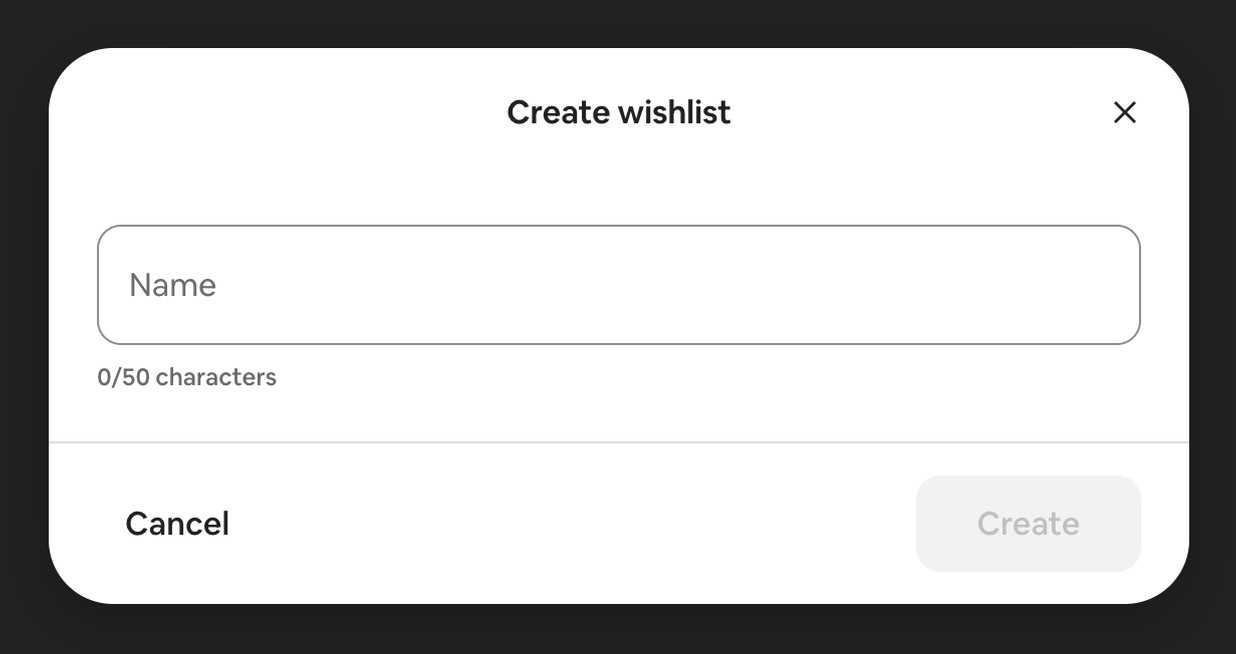Click the dark area below the dialog
Screen dimensions: 1236x654
point(618,630)
